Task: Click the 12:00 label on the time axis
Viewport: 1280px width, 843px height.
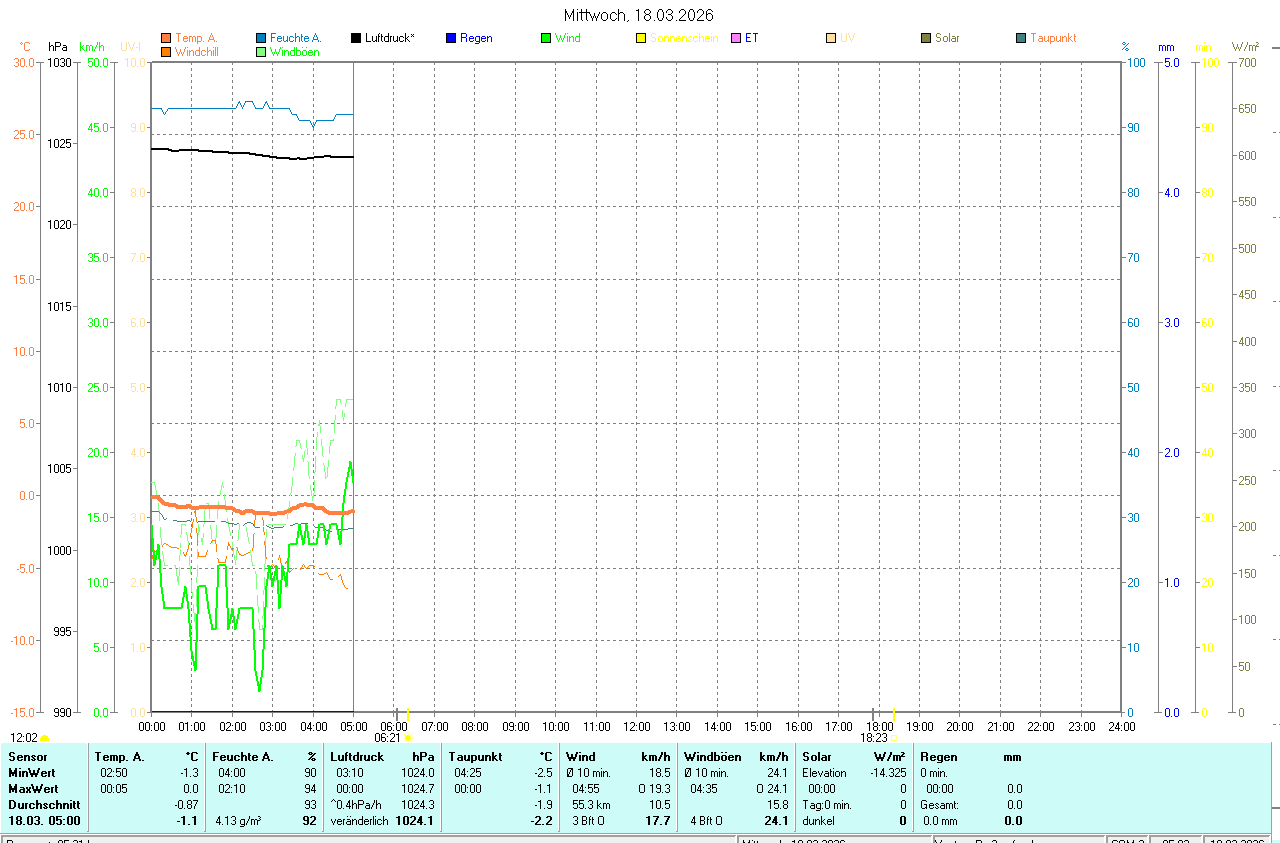Action: tap(636, 726)
